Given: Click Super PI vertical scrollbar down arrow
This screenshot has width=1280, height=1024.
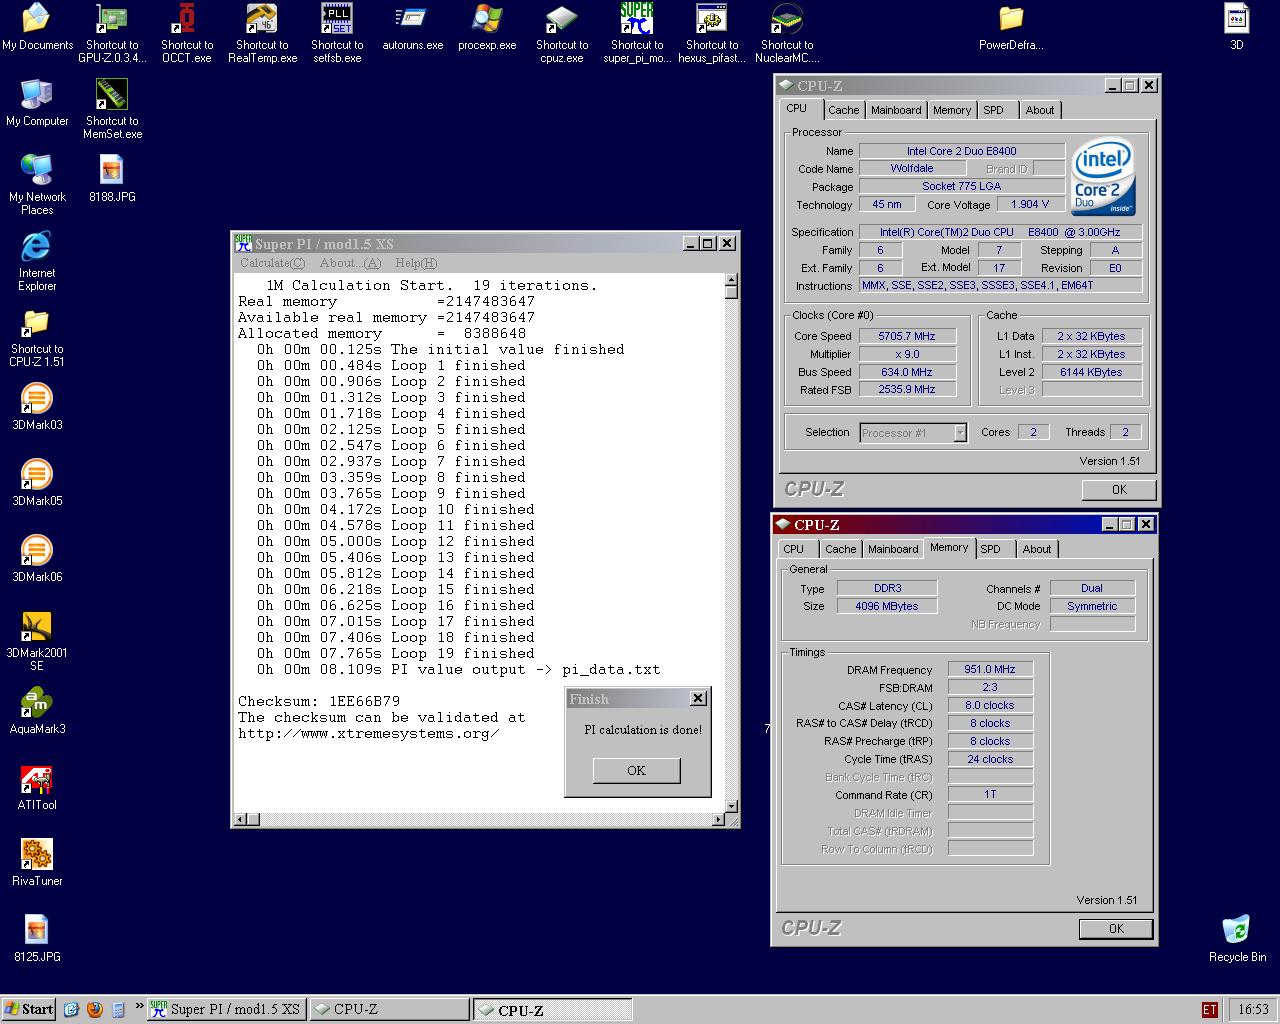Looking at the screenshot, I should (731, 805).
